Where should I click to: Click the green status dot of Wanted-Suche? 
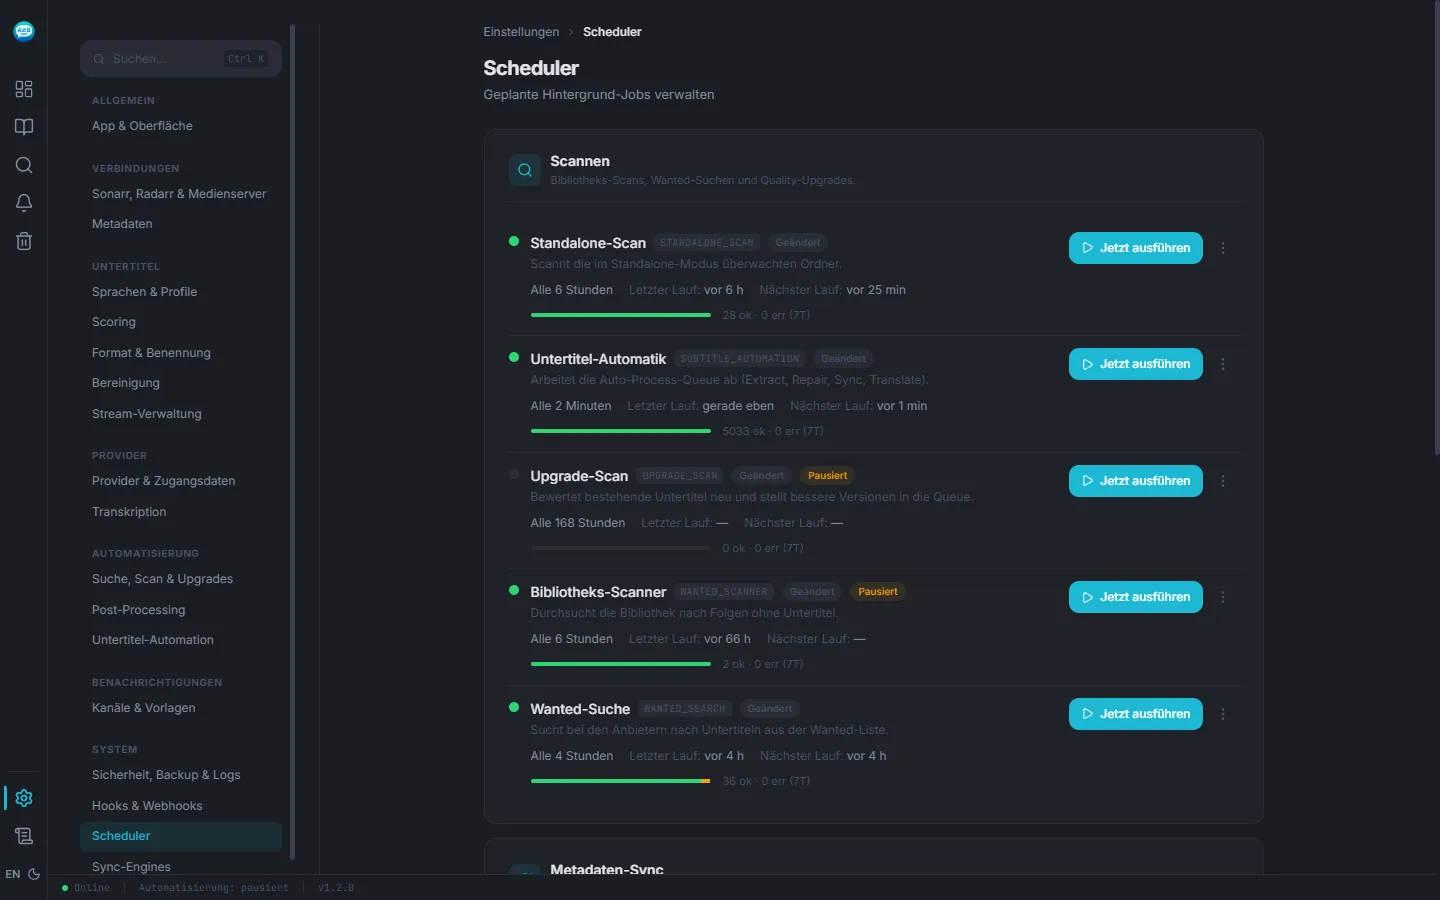point(514,707)
